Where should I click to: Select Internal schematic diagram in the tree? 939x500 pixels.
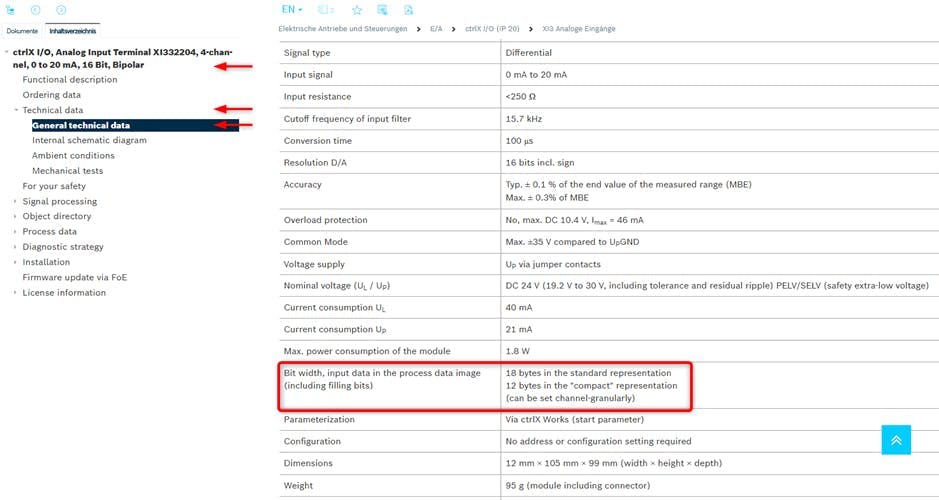[89, 140]
